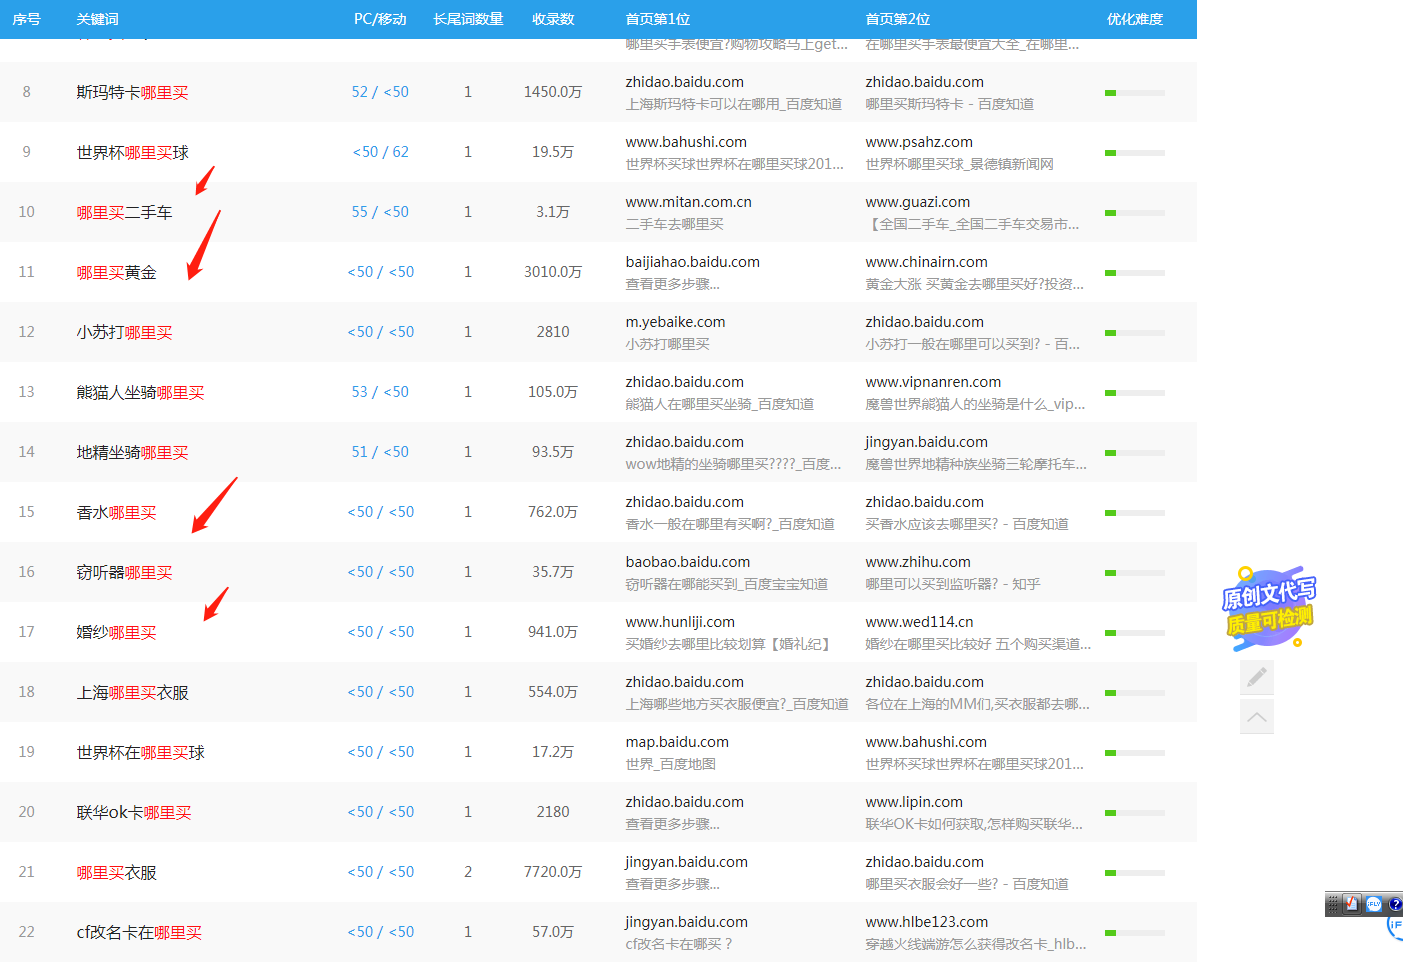
Task: Click the 优化难度 column header
Action: pos(1135,19)
